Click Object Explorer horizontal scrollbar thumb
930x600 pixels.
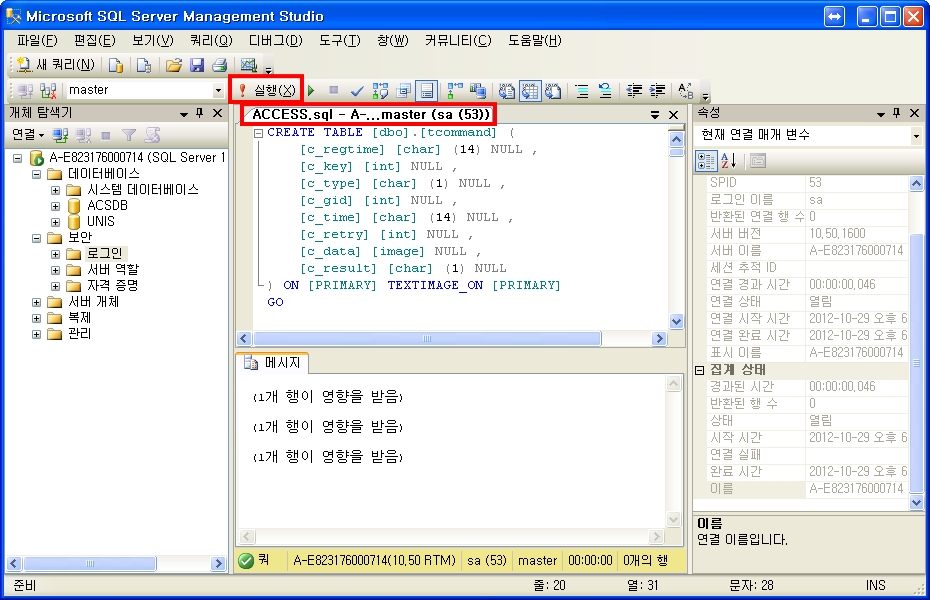point(90,563)
